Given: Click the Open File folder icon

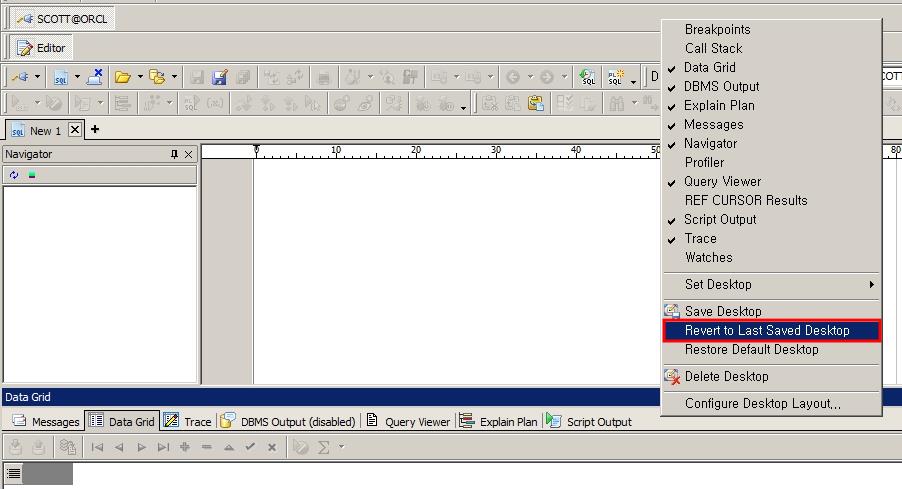Looking at the screenshot, I should (x=122, y=77).
